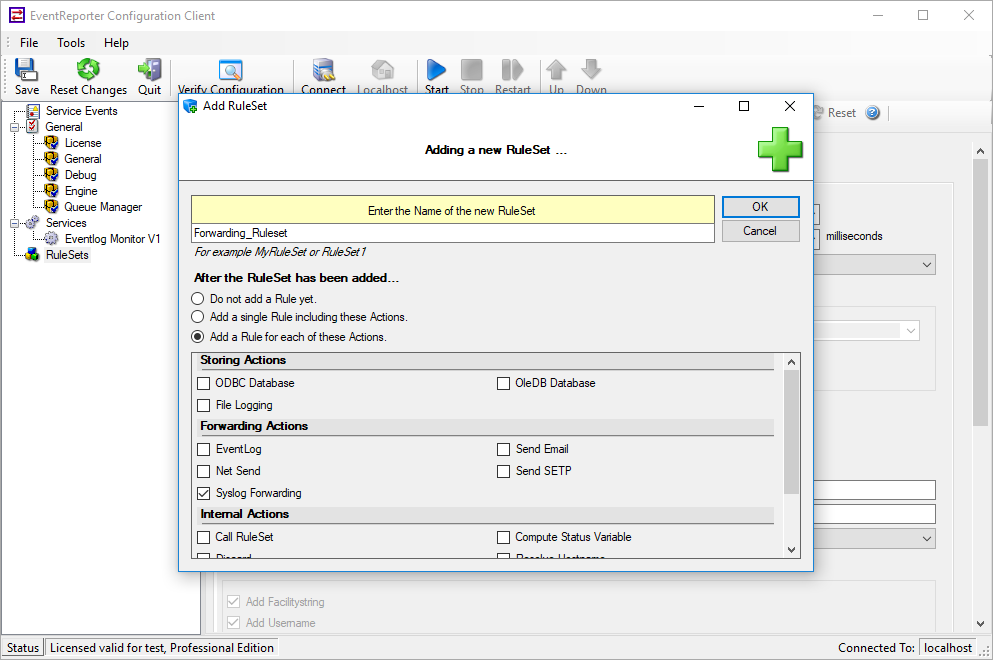Click the Add RuleSet dialog title icon
The height and width of the screenshot is (660, 993).
click(x=191, y=106)
